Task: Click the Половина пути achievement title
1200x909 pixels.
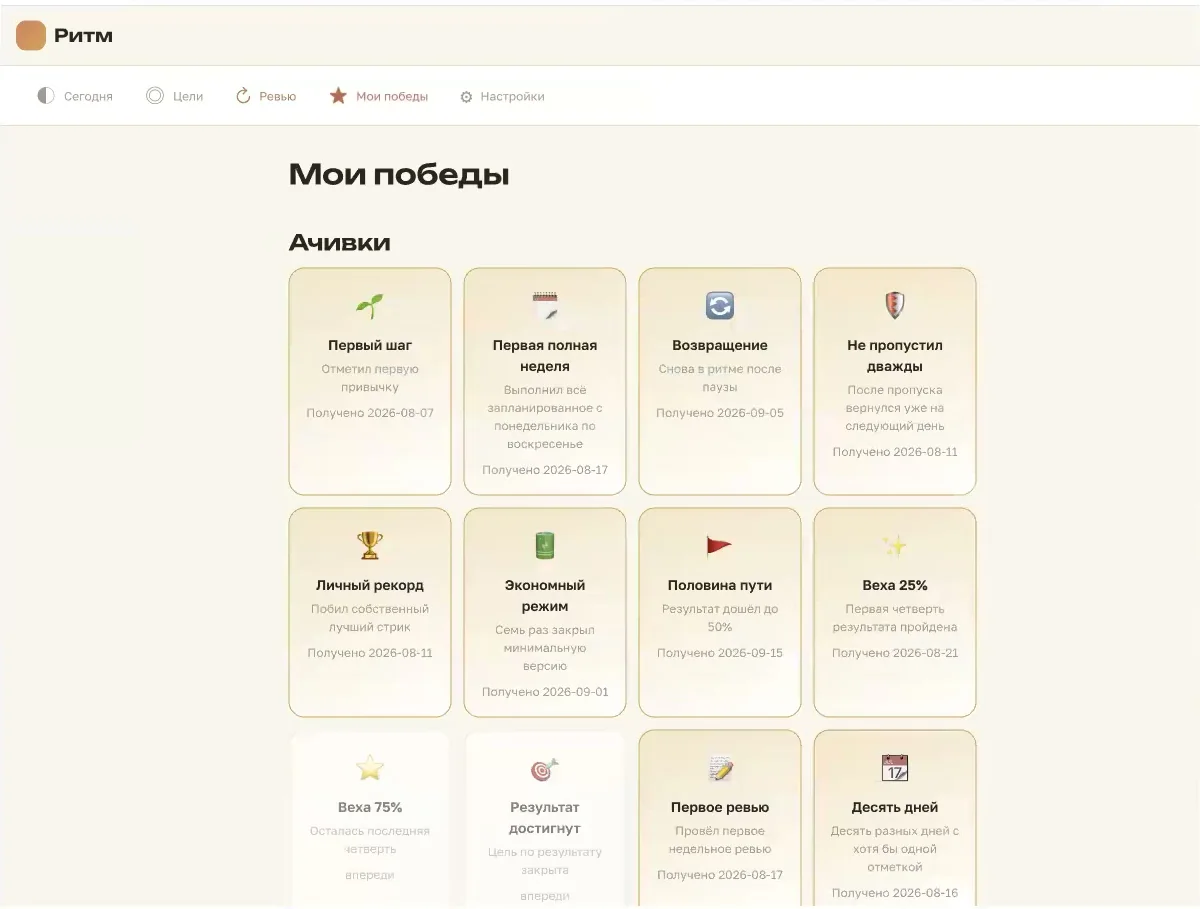Action: [720, 585]
